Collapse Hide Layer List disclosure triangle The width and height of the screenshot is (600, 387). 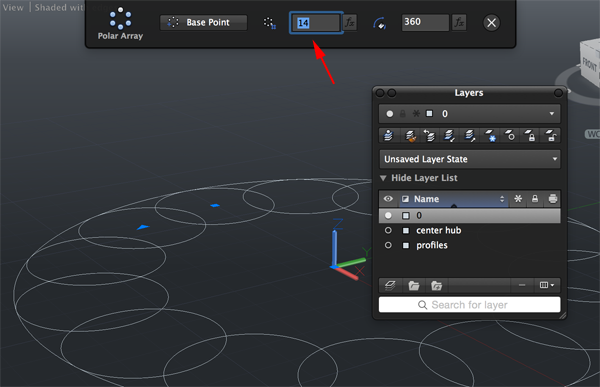[x=383, y=178]
